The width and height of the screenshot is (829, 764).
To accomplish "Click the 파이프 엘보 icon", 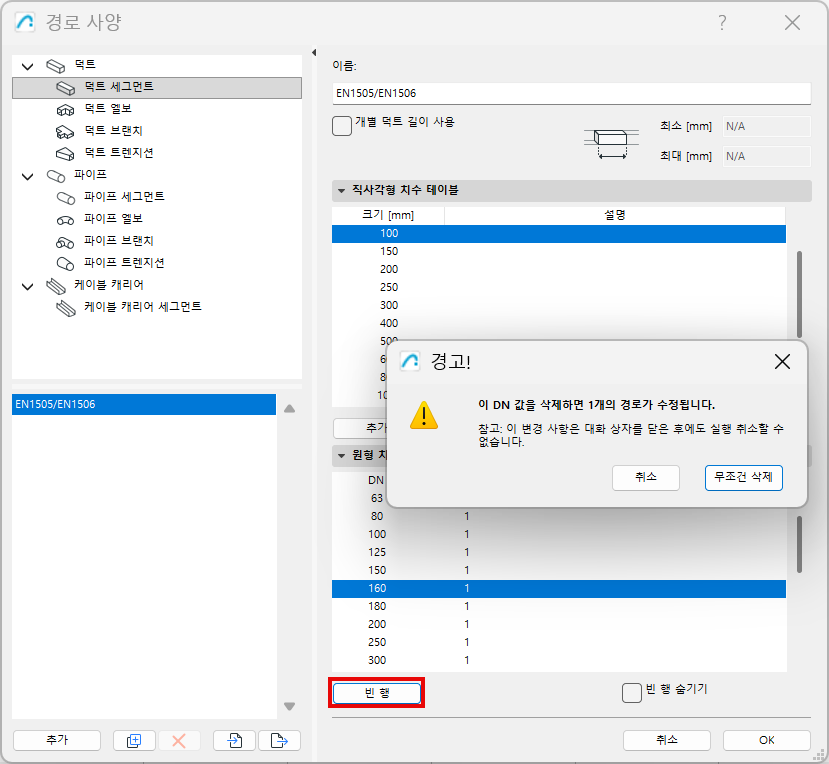I will coord(65,220).
